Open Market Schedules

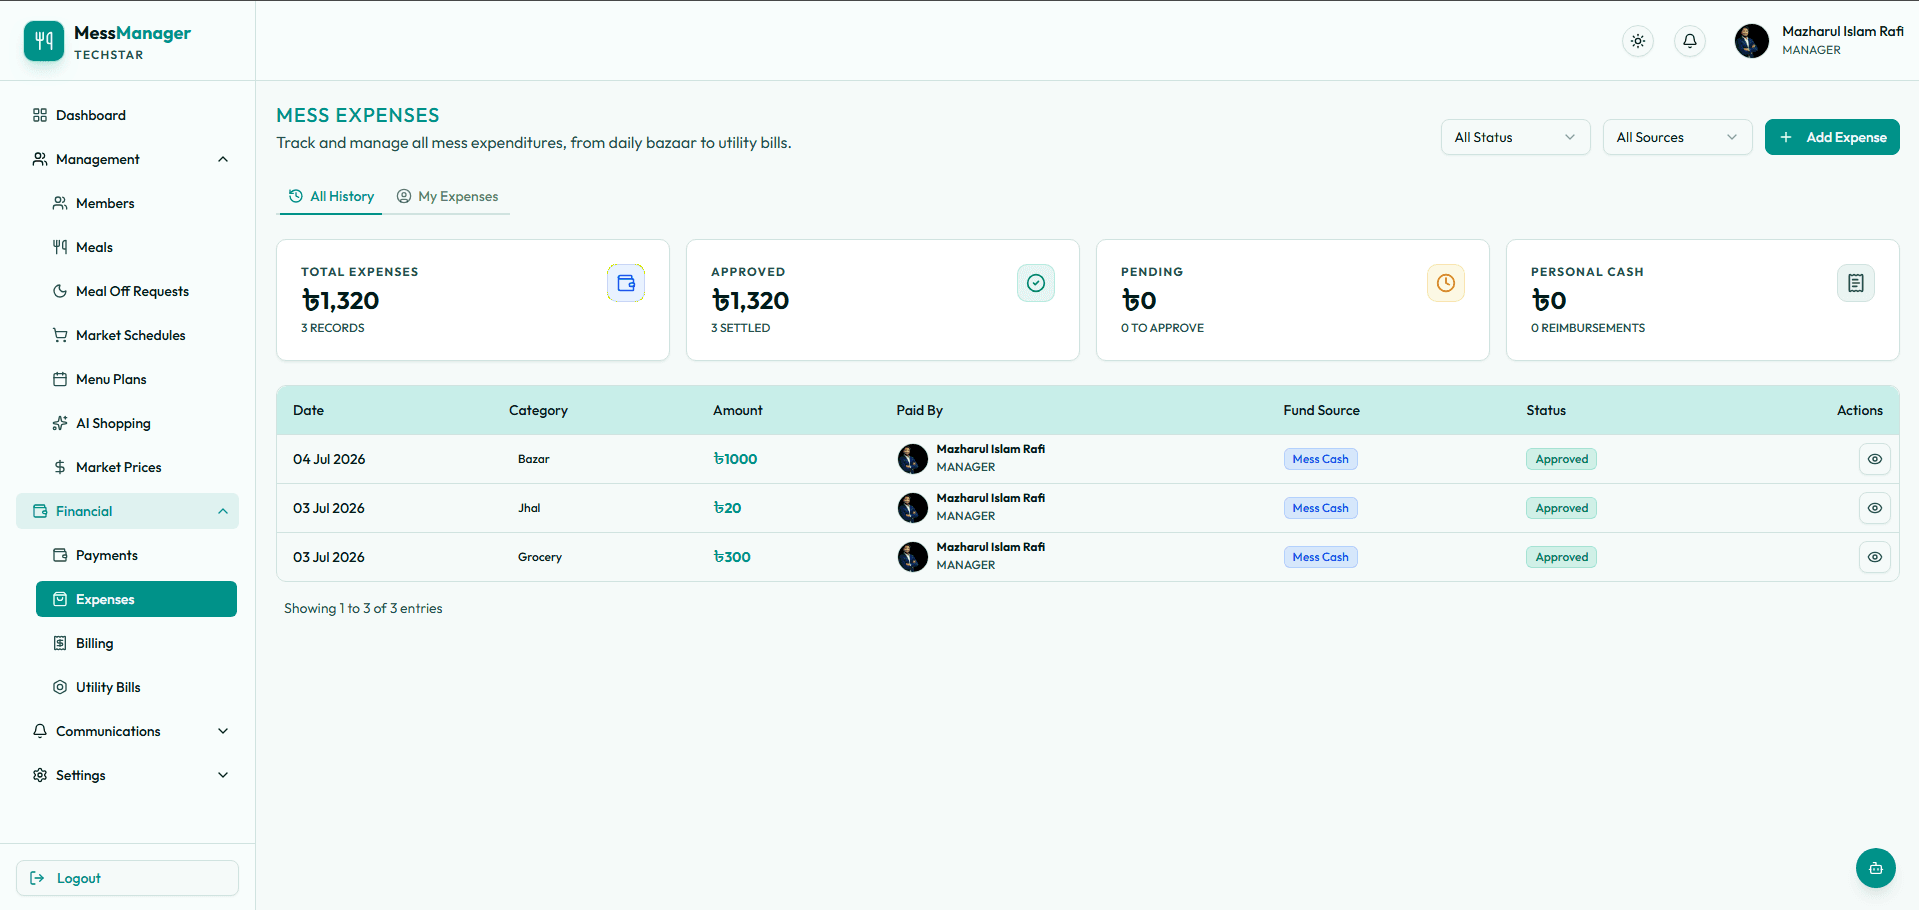136,335
